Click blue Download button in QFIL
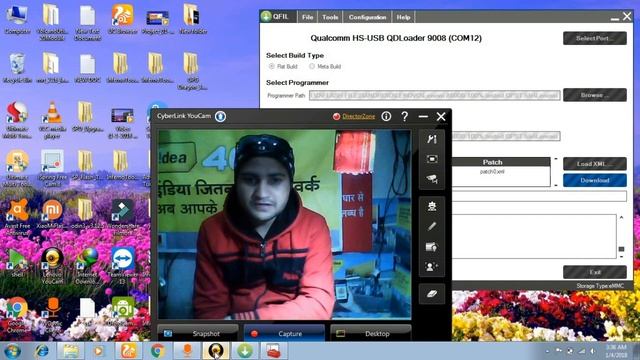Screen dimensions: 640x360 (x=595, y=180)
